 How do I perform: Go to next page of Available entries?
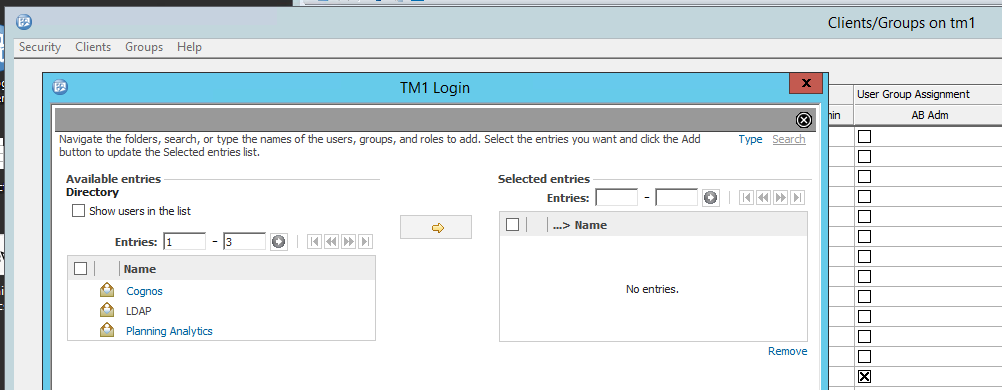click(348, 242)
